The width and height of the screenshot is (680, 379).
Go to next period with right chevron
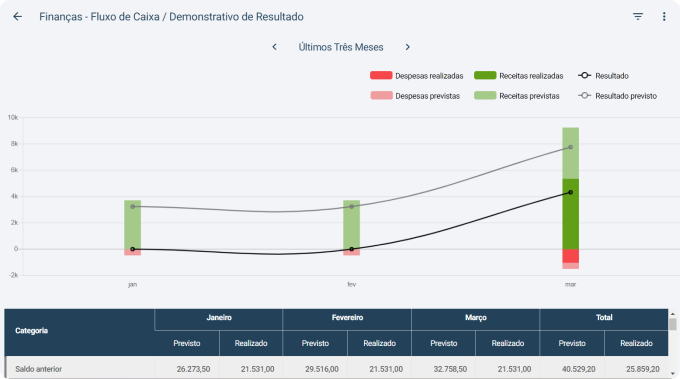(407, 47)
